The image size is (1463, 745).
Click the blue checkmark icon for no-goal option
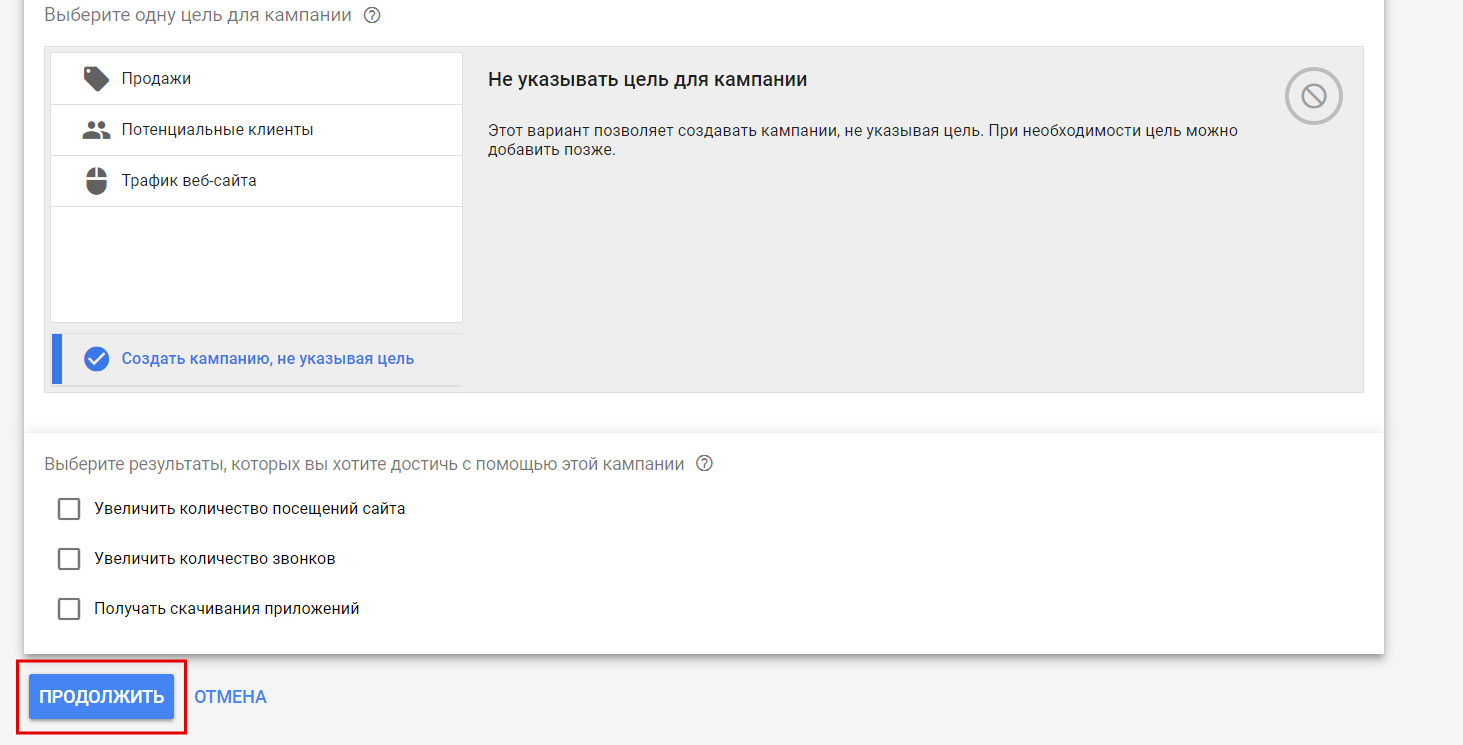96,359
